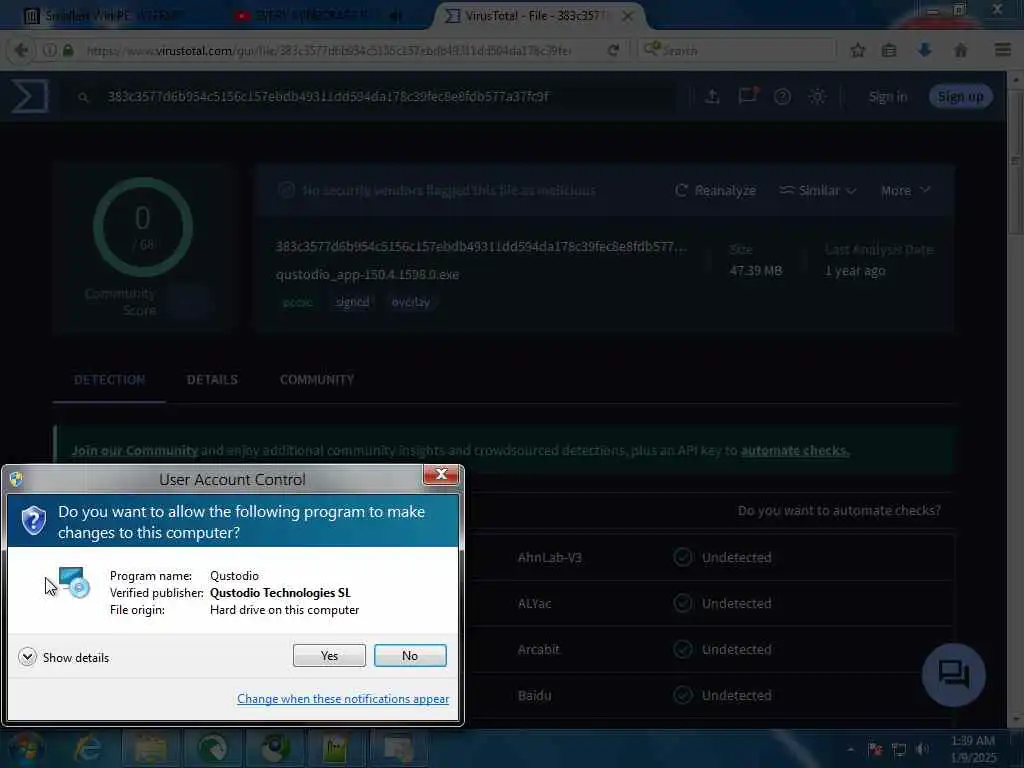Open Change when these notifications appear link
This screenshot has height=768, width=1024.
(x=343, y=699)
